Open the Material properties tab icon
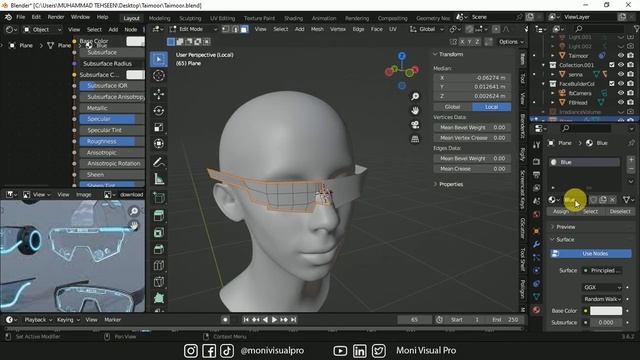This screenshot has height=360, width=640. [x=536, y=310]
